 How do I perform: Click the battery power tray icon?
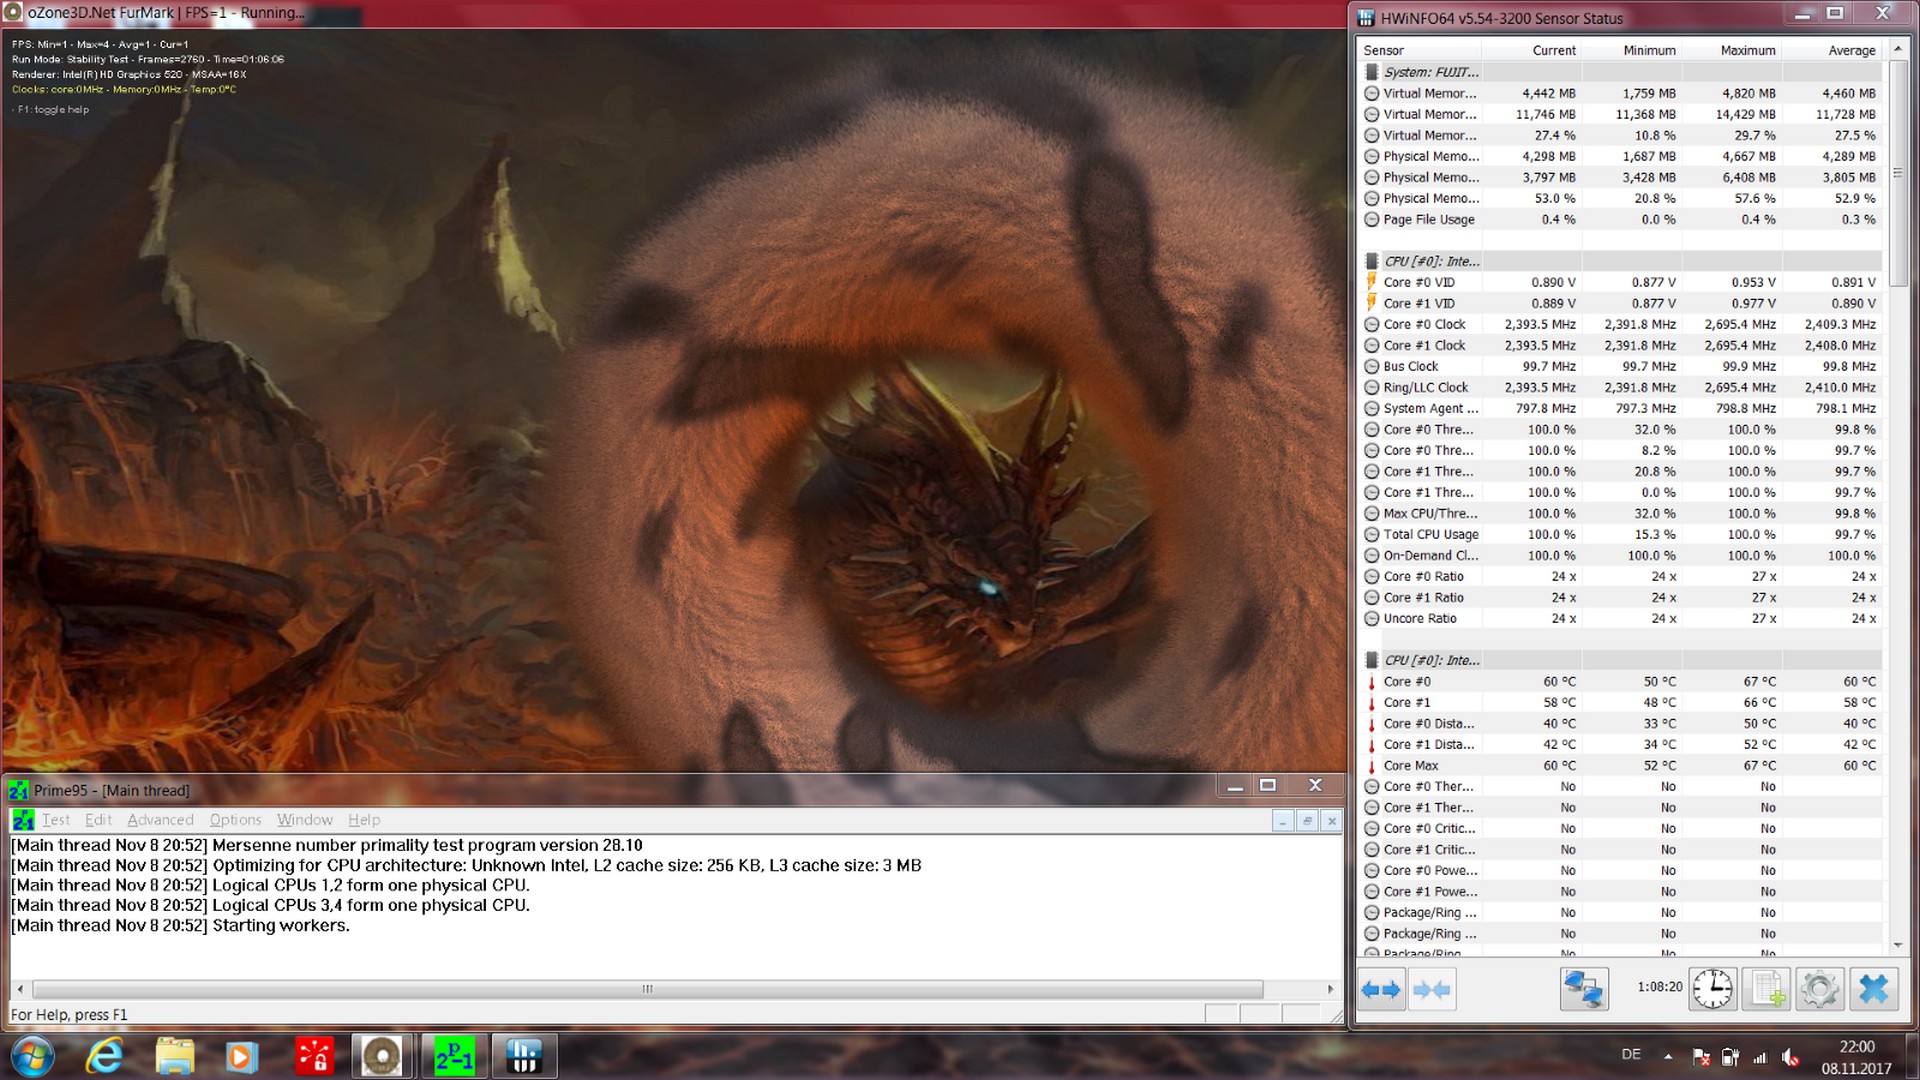pos(1731,1057)
